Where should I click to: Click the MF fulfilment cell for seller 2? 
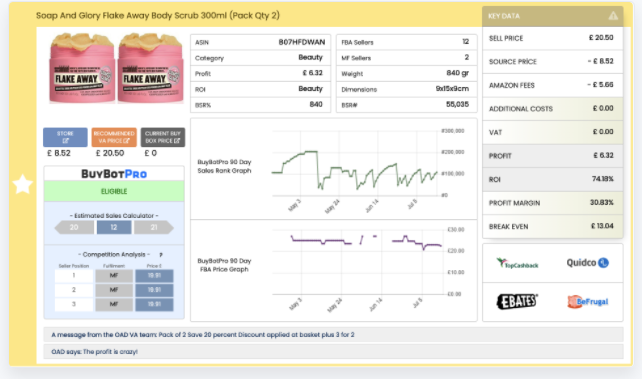click(x=114, y=290)
